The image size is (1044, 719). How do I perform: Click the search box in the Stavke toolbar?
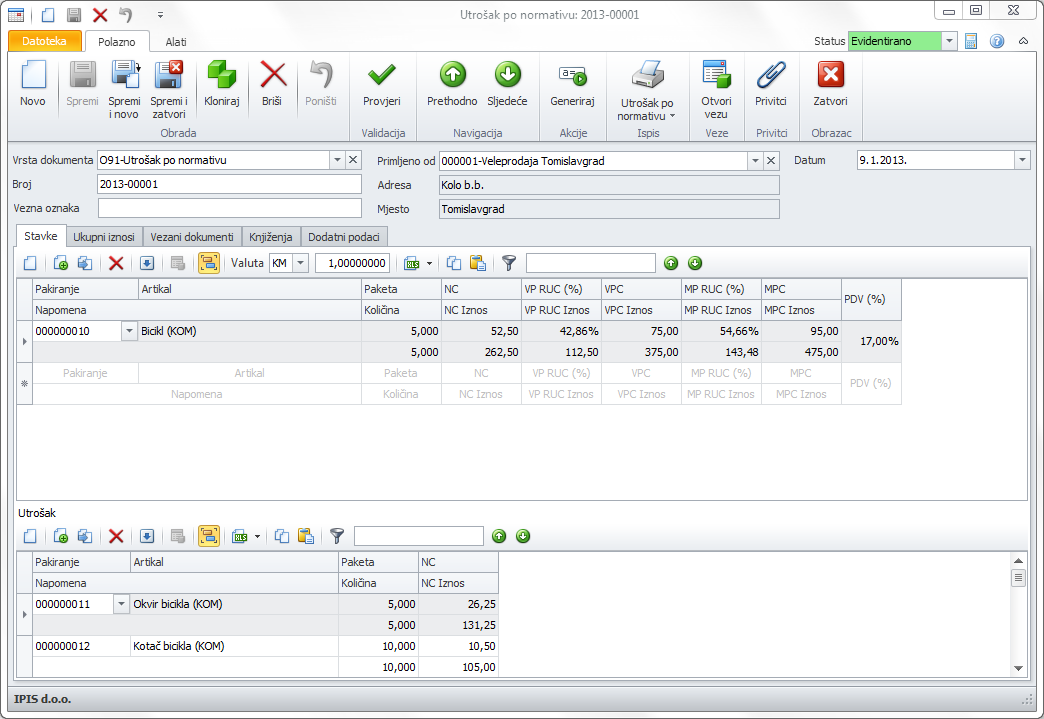click(591, 263)
